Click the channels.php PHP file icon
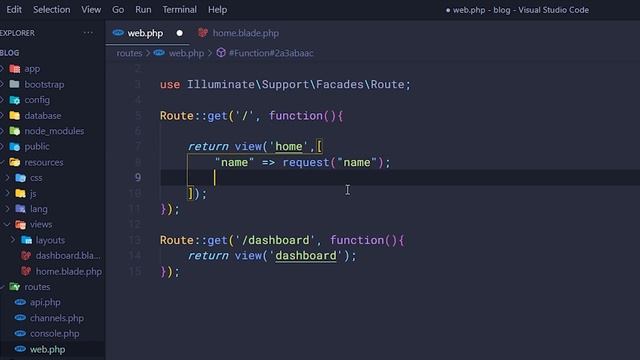Screen dimensions: 640x360 [20, 318]
